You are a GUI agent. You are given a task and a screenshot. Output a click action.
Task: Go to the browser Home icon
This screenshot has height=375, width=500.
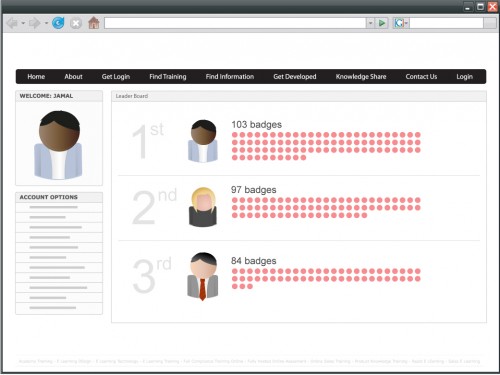point(94,23)
